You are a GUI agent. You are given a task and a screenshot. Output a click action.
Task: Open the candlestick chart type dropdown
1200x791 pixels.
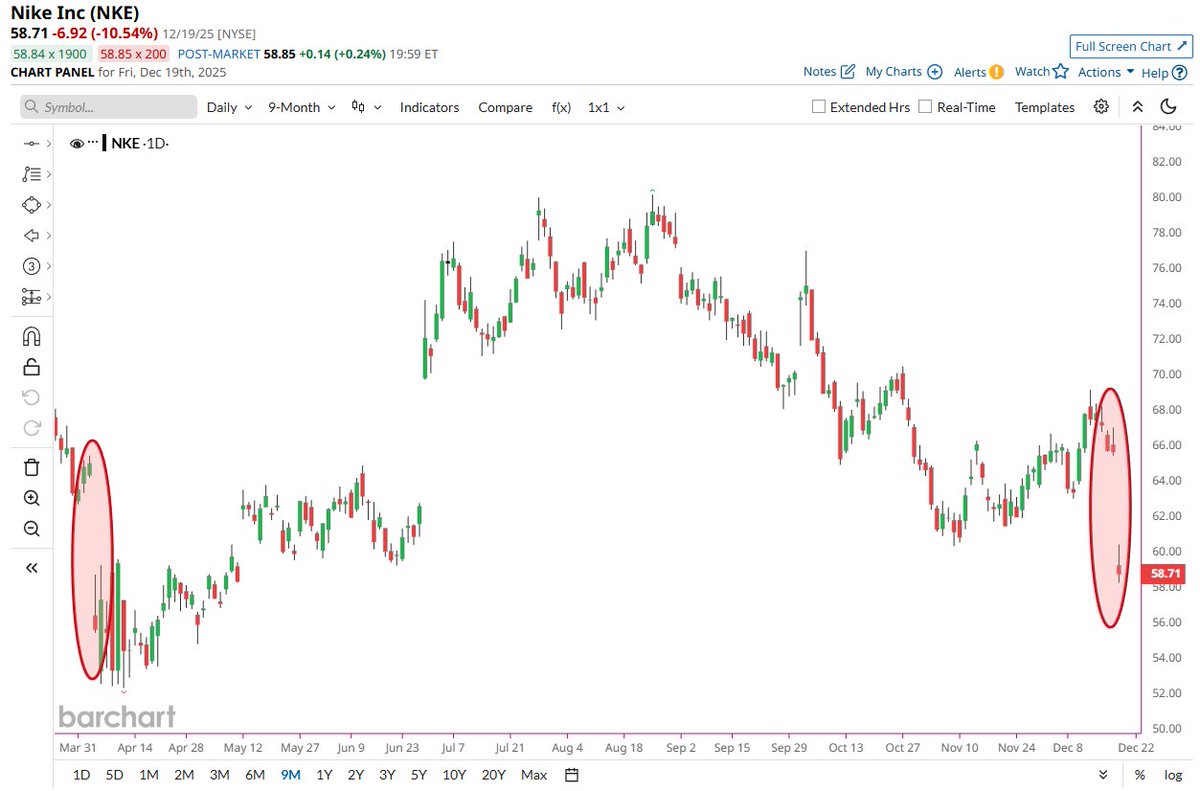(367, 107)
